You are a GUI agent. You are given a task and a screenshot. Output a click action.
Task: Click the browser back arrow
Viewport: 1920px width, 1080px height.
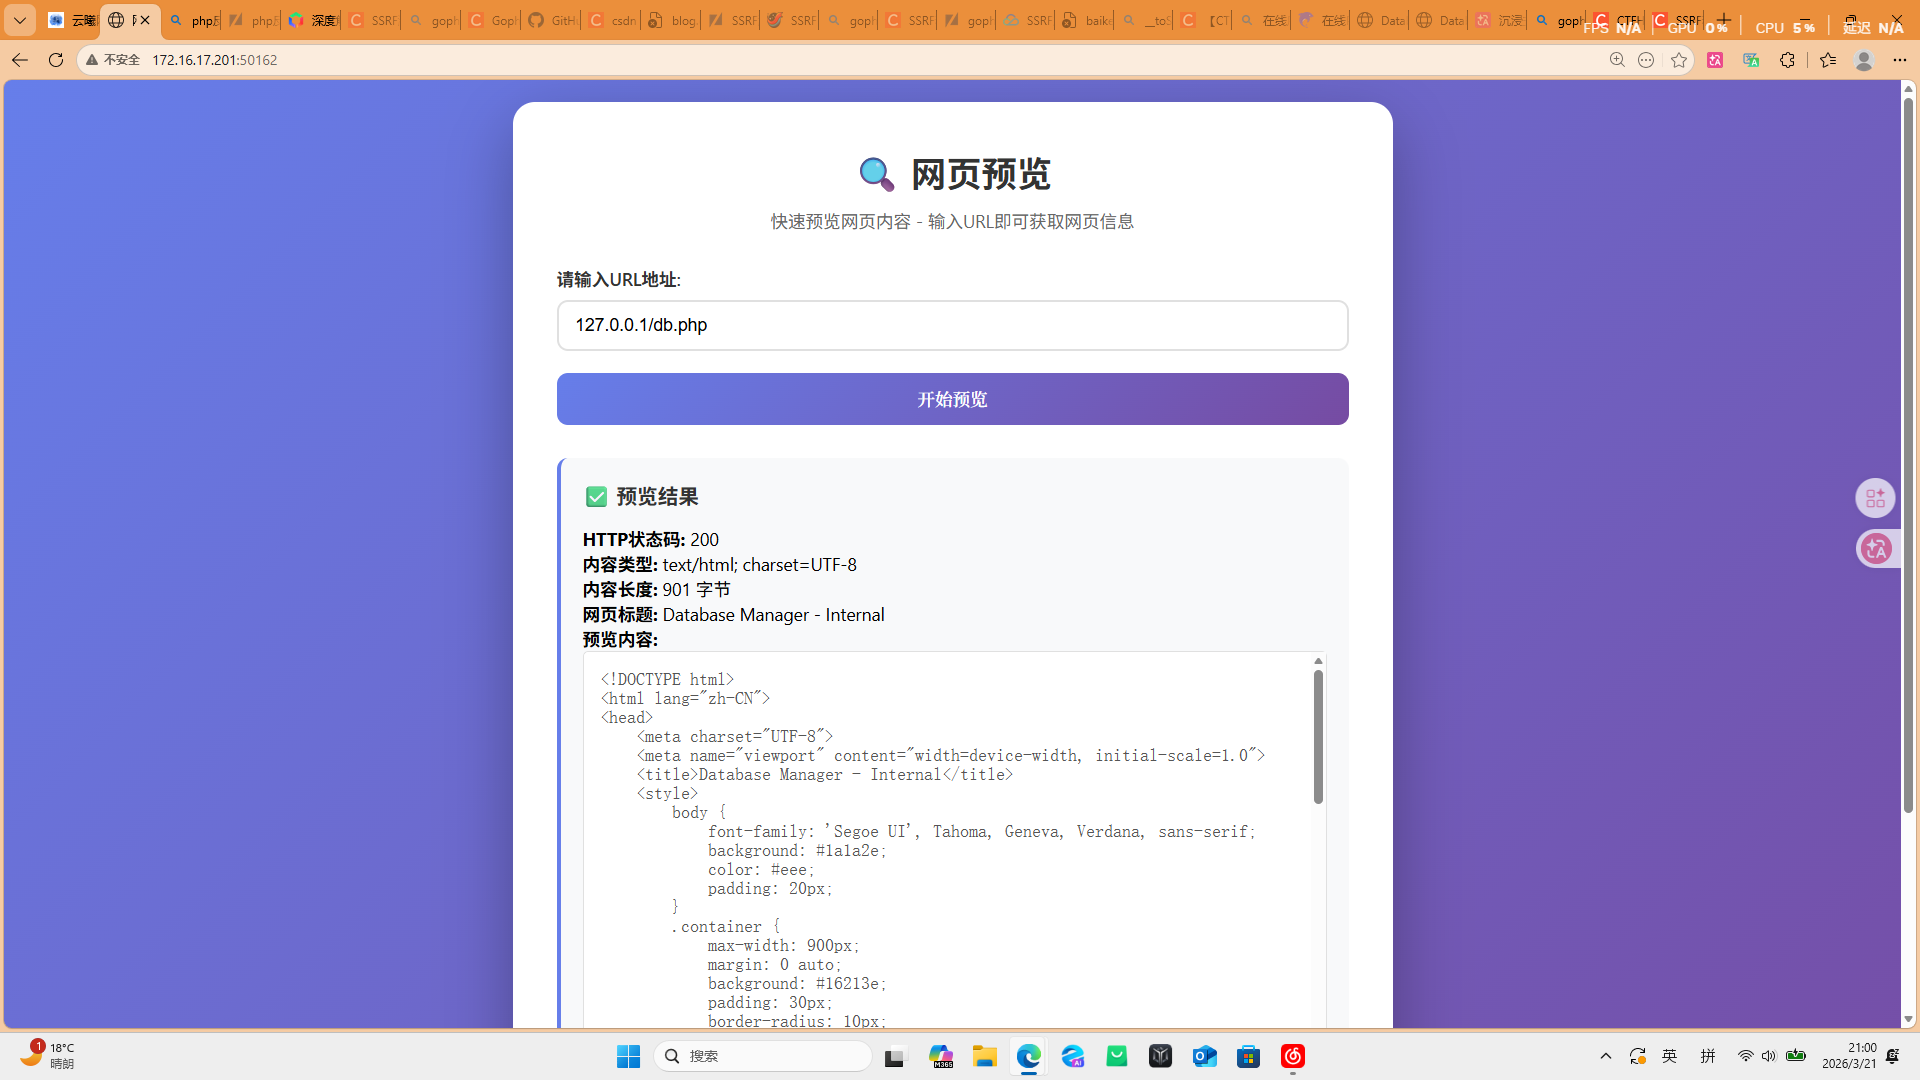19,60
